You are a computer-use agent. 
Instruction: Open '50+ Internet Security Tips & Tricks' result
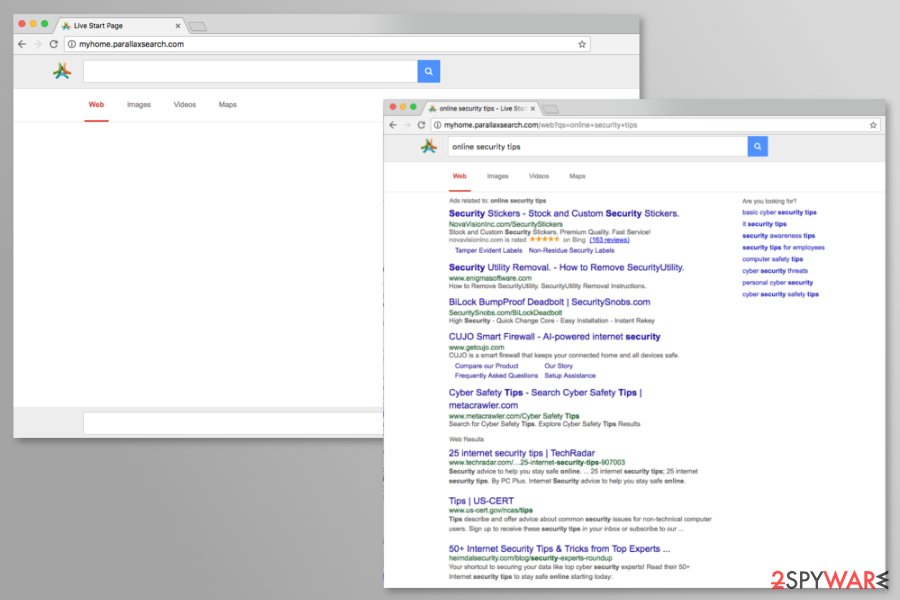tap(559, 549)
